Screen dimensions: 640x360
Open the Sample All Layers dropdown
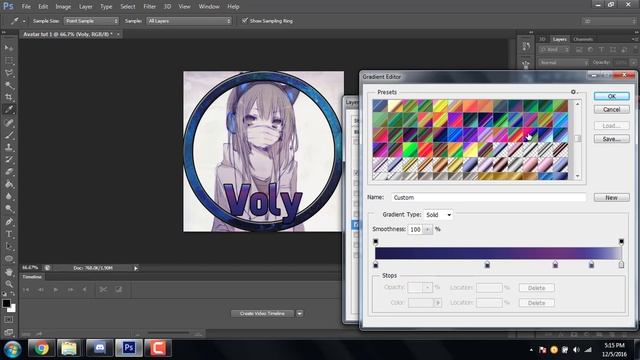[189, 21]
